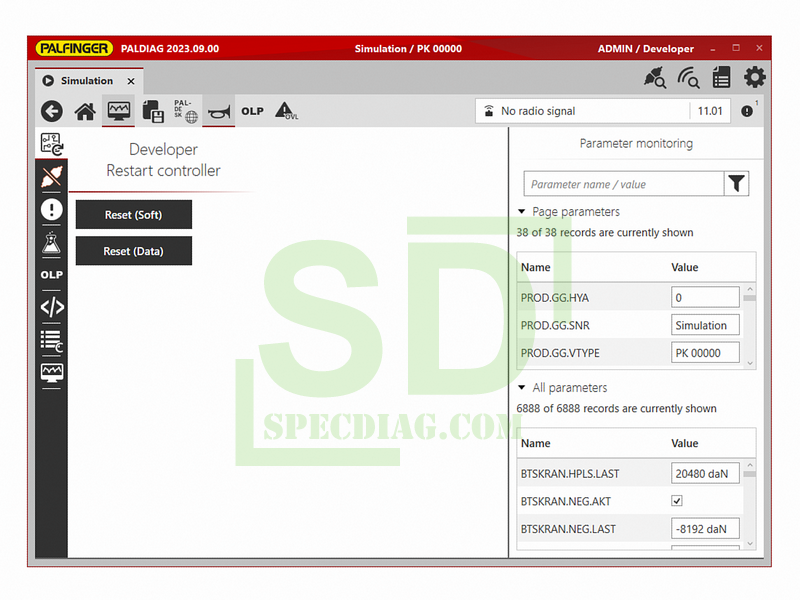Open the settings gear icon
The image size is (800, 600).
coord(754,77)
